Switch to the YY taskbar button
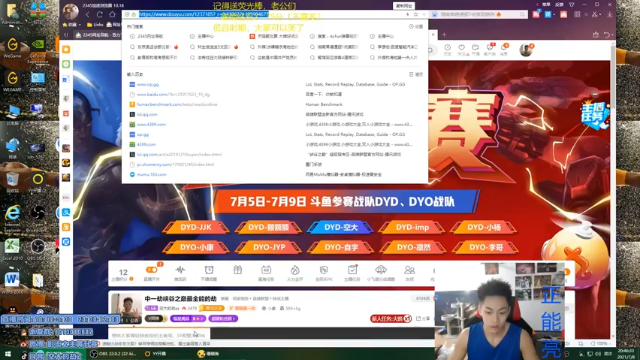The image size is (640, 360). tap(156, 354)
